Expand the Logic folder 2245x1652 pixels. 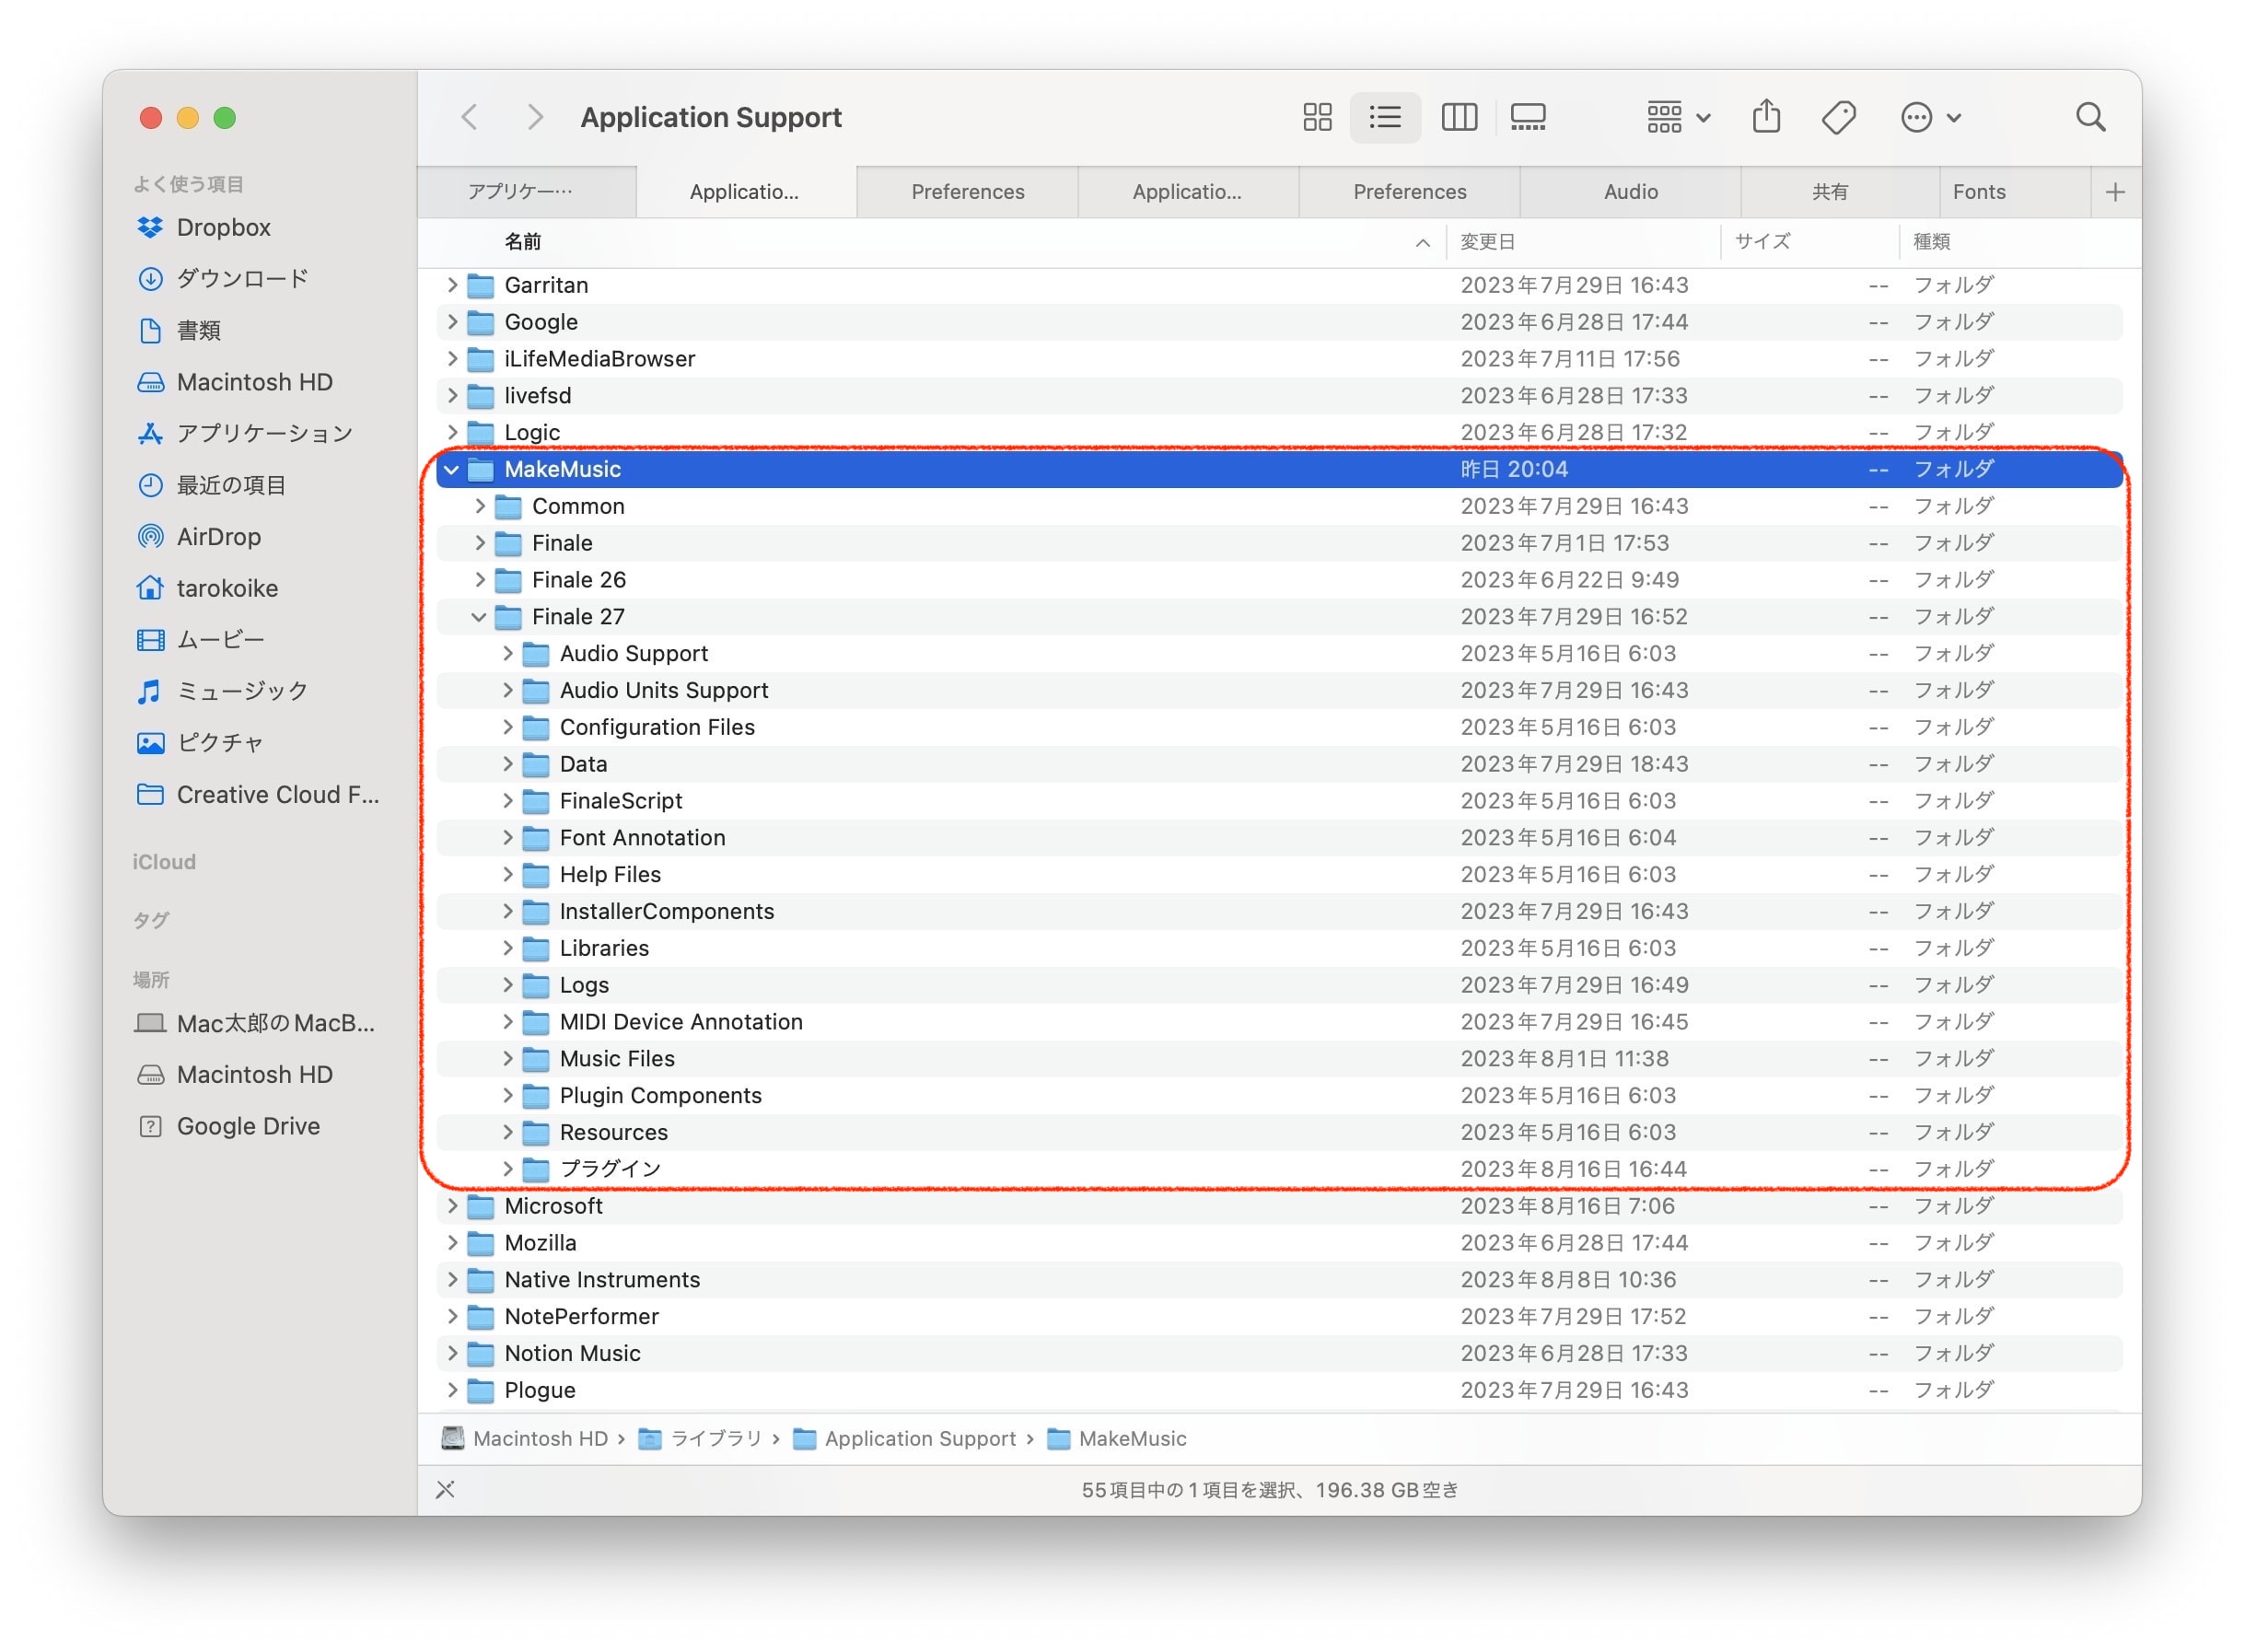point(452,433)
